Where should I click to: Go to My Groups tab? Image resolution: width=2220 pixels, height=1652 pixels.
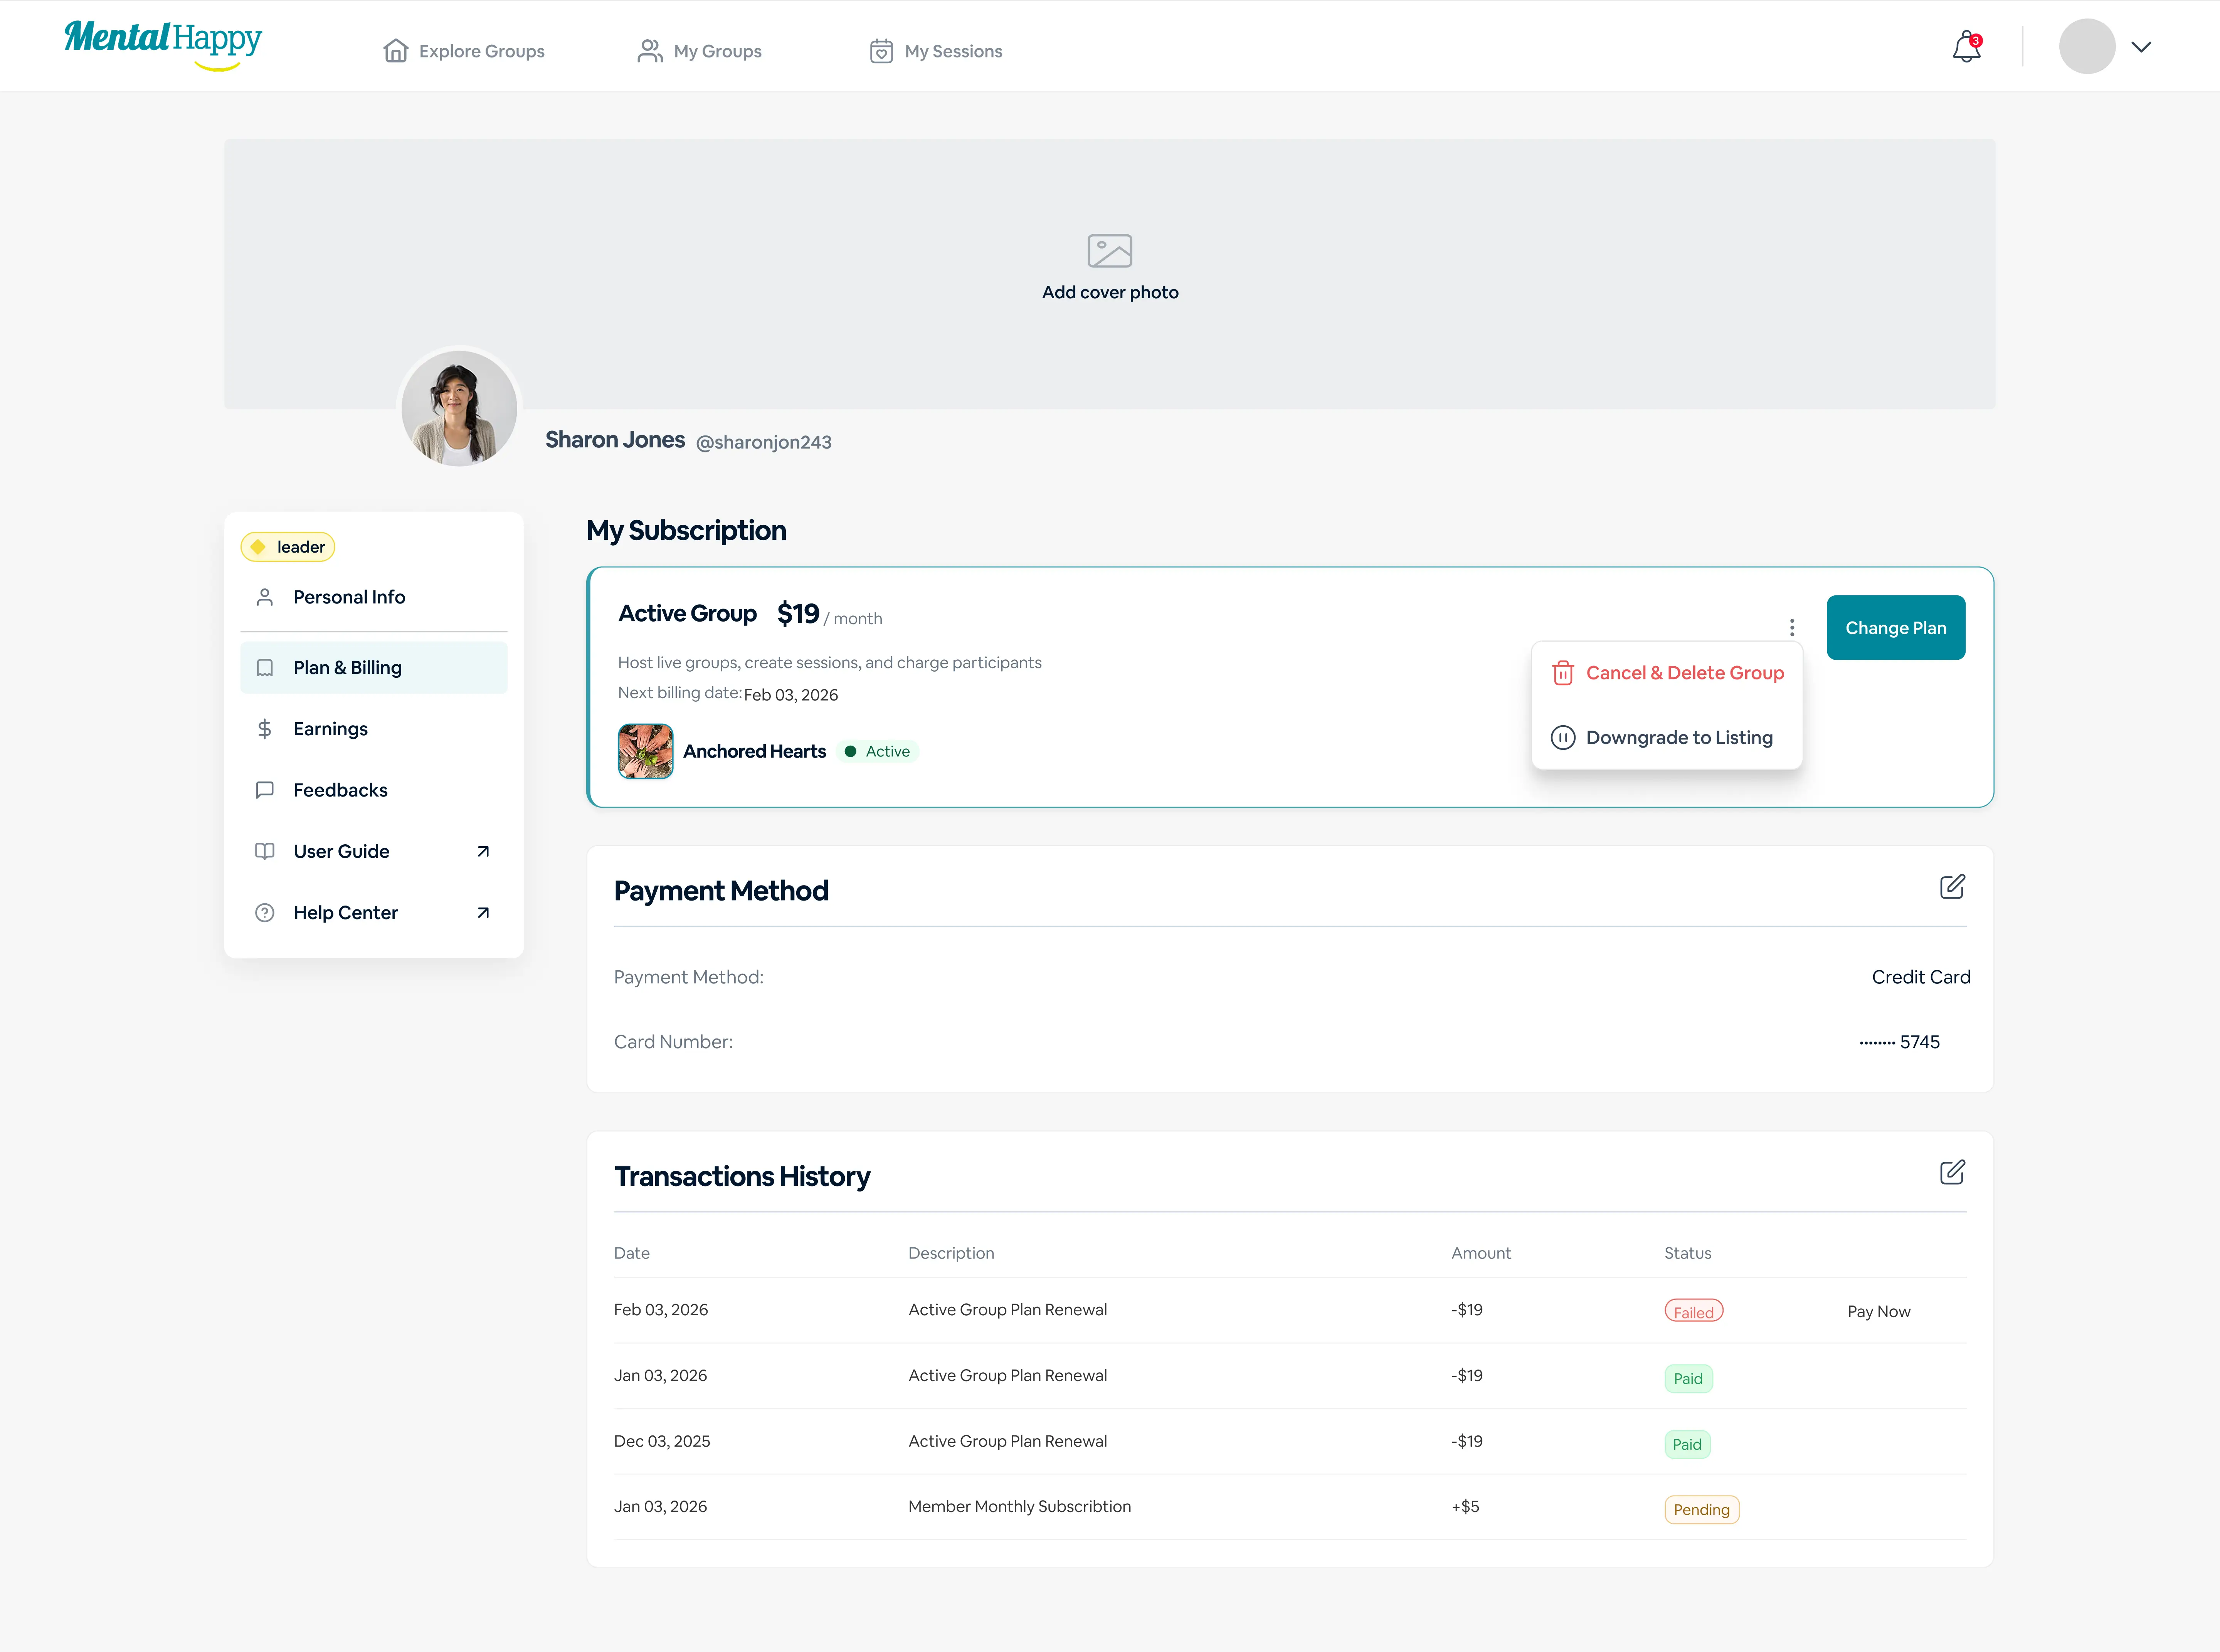(700, 51)
